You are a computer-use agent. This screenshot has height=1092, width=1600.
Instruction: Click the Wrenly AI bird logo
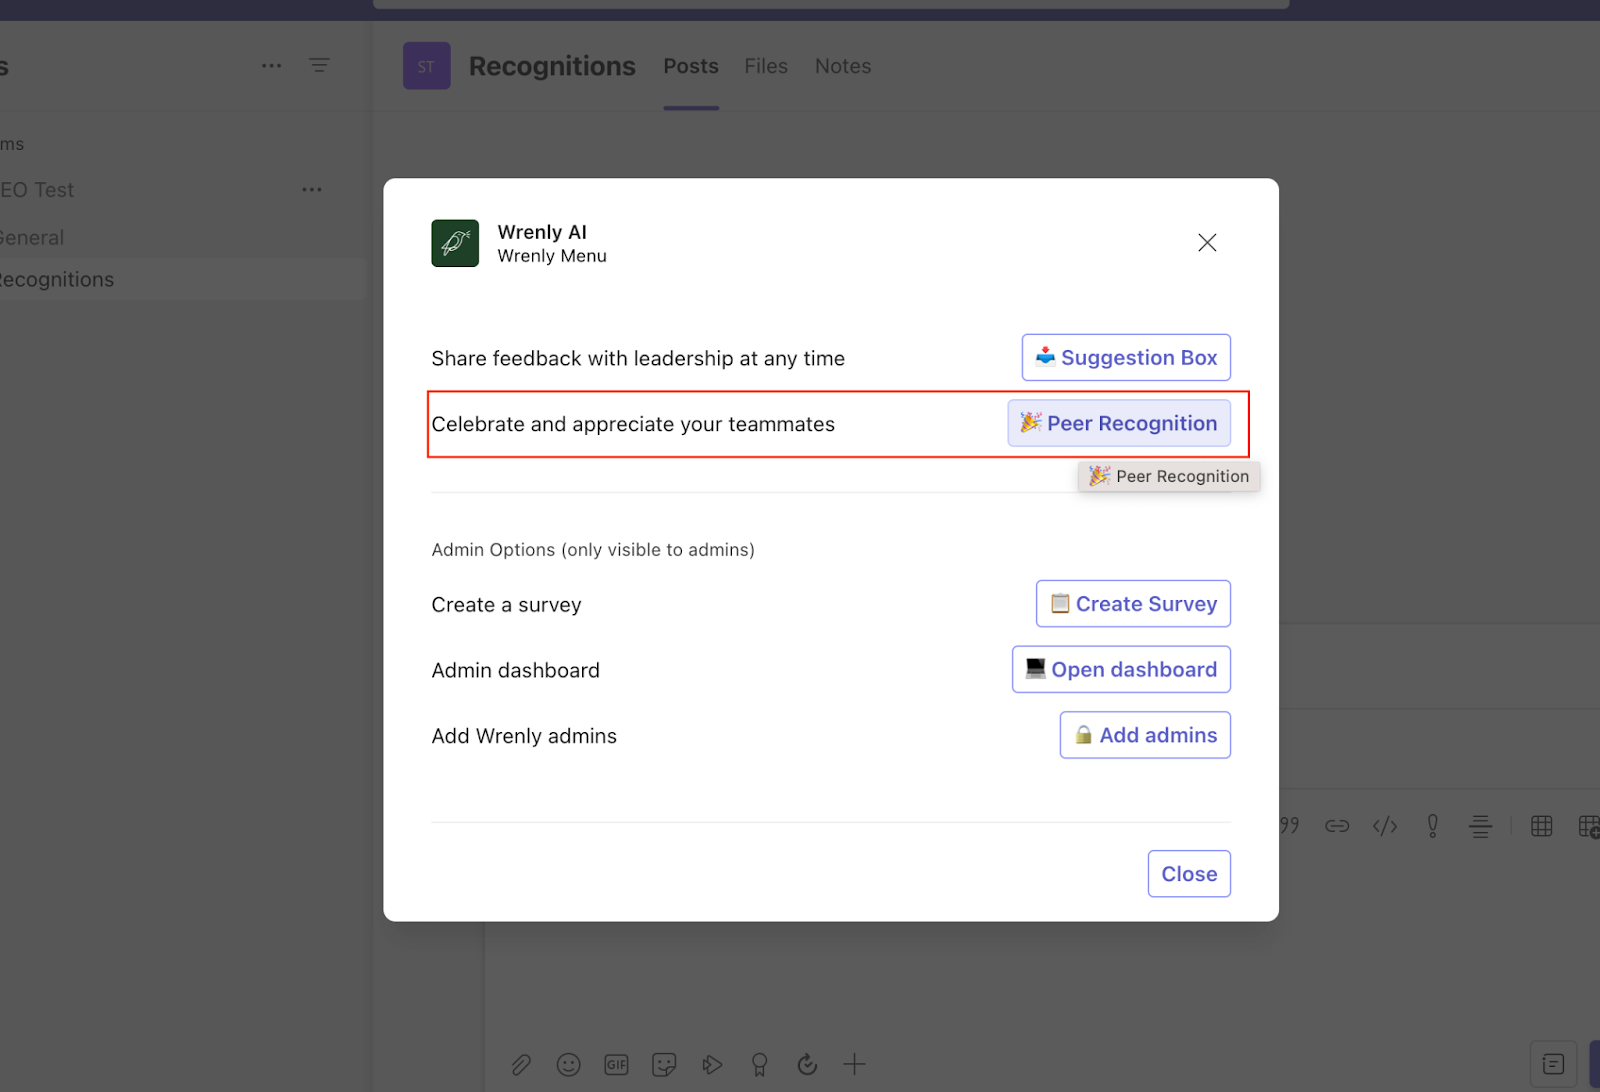(x=455, y=243)
